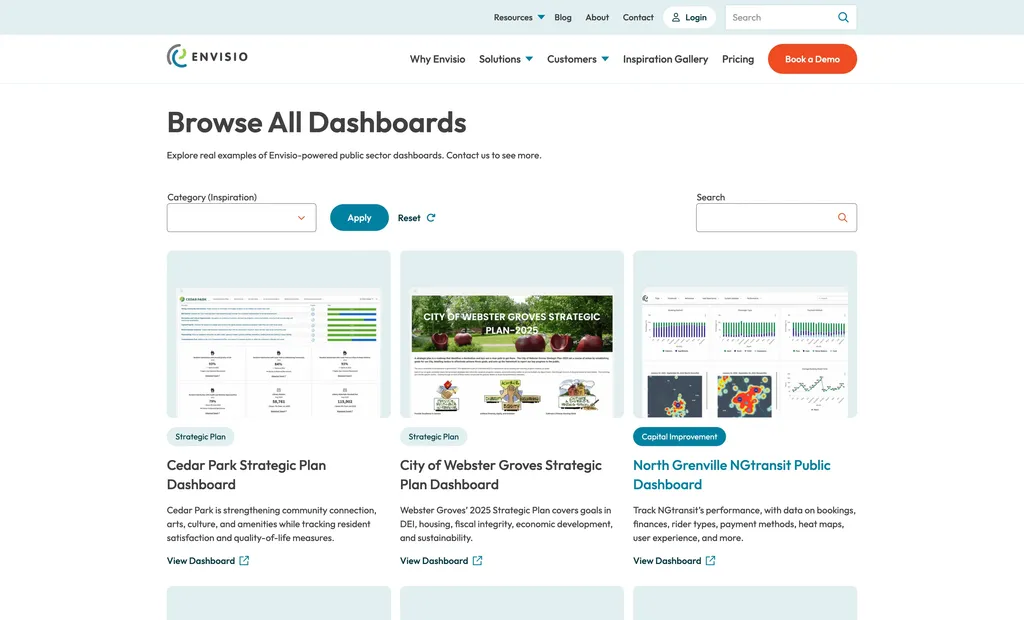
Task: Click the Capital Improvement tag
Action: (x=679, y=436)
